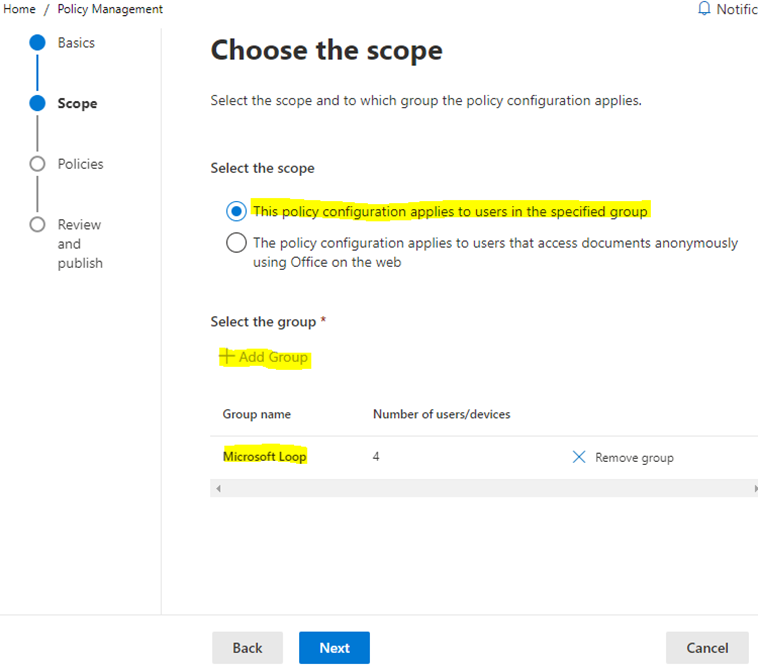
Task: Cancel the policy configuration
Action: pyautogui.click(x=706, y=648)
